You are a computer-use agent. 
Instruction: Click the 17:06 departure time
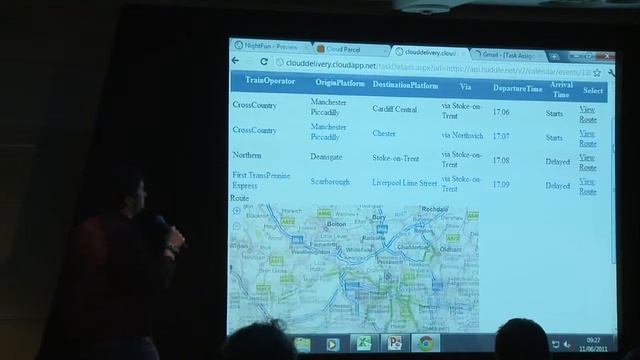[x=501, y=112]
